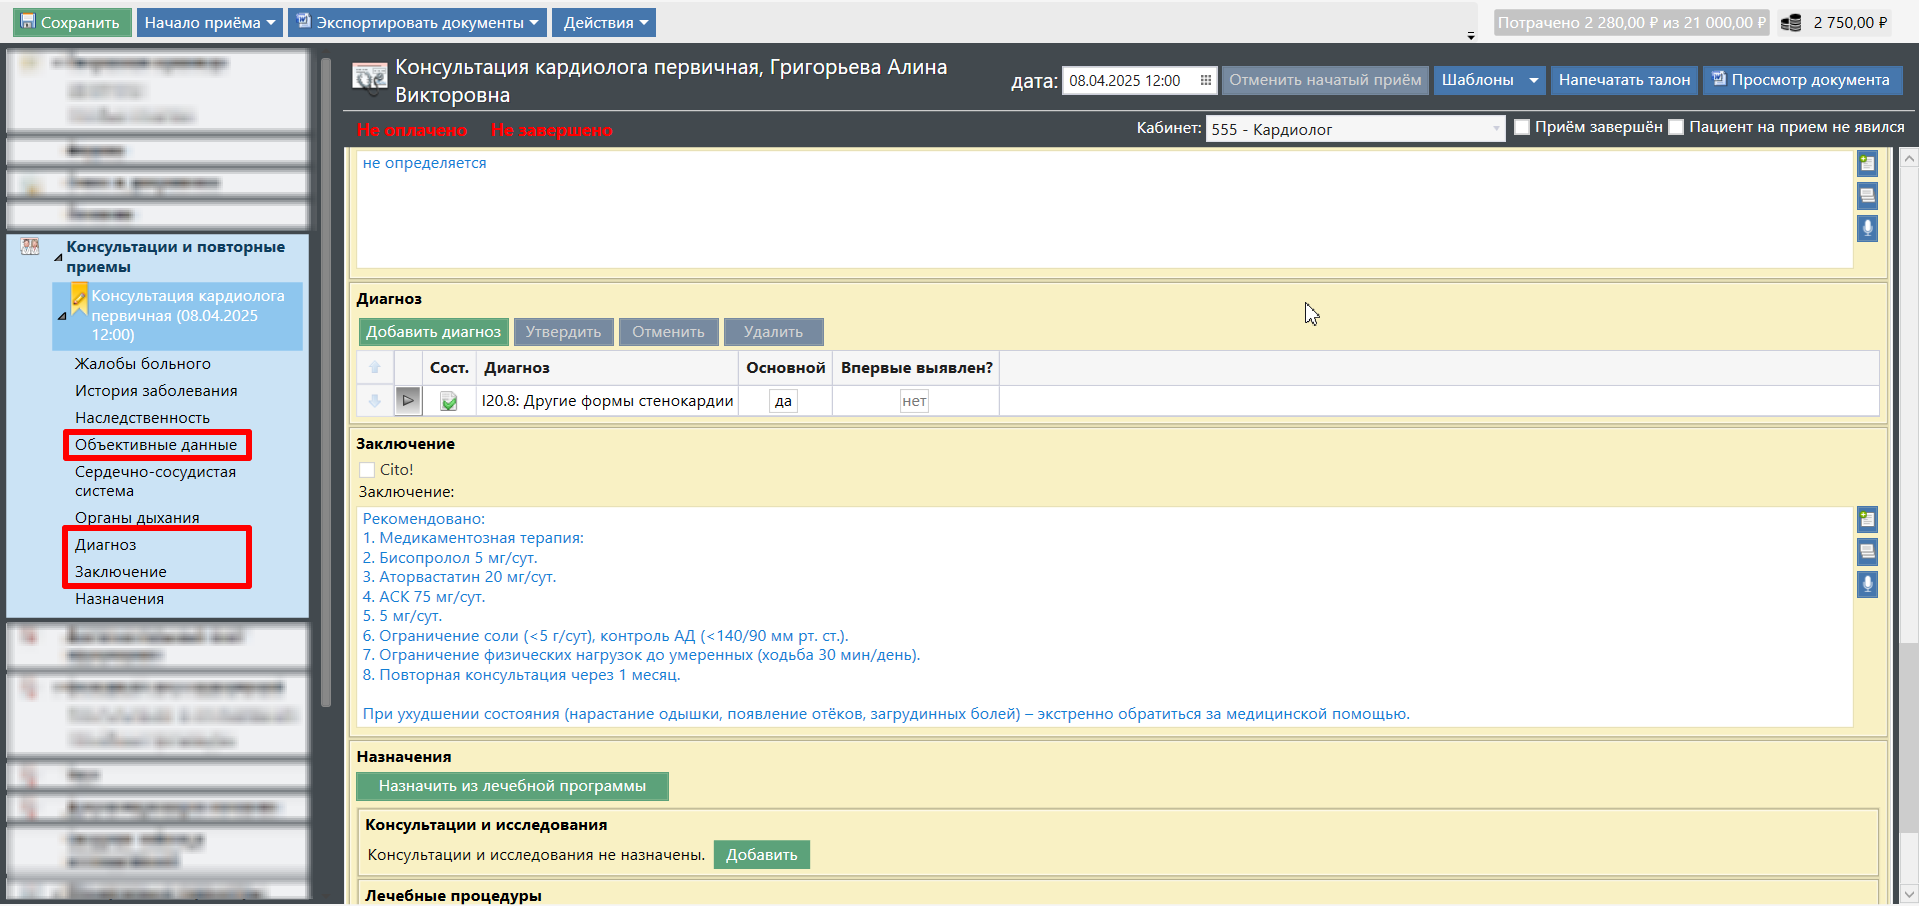
Task: Open the Шаблоны dropdown
Action: [x=1489, y=80]
